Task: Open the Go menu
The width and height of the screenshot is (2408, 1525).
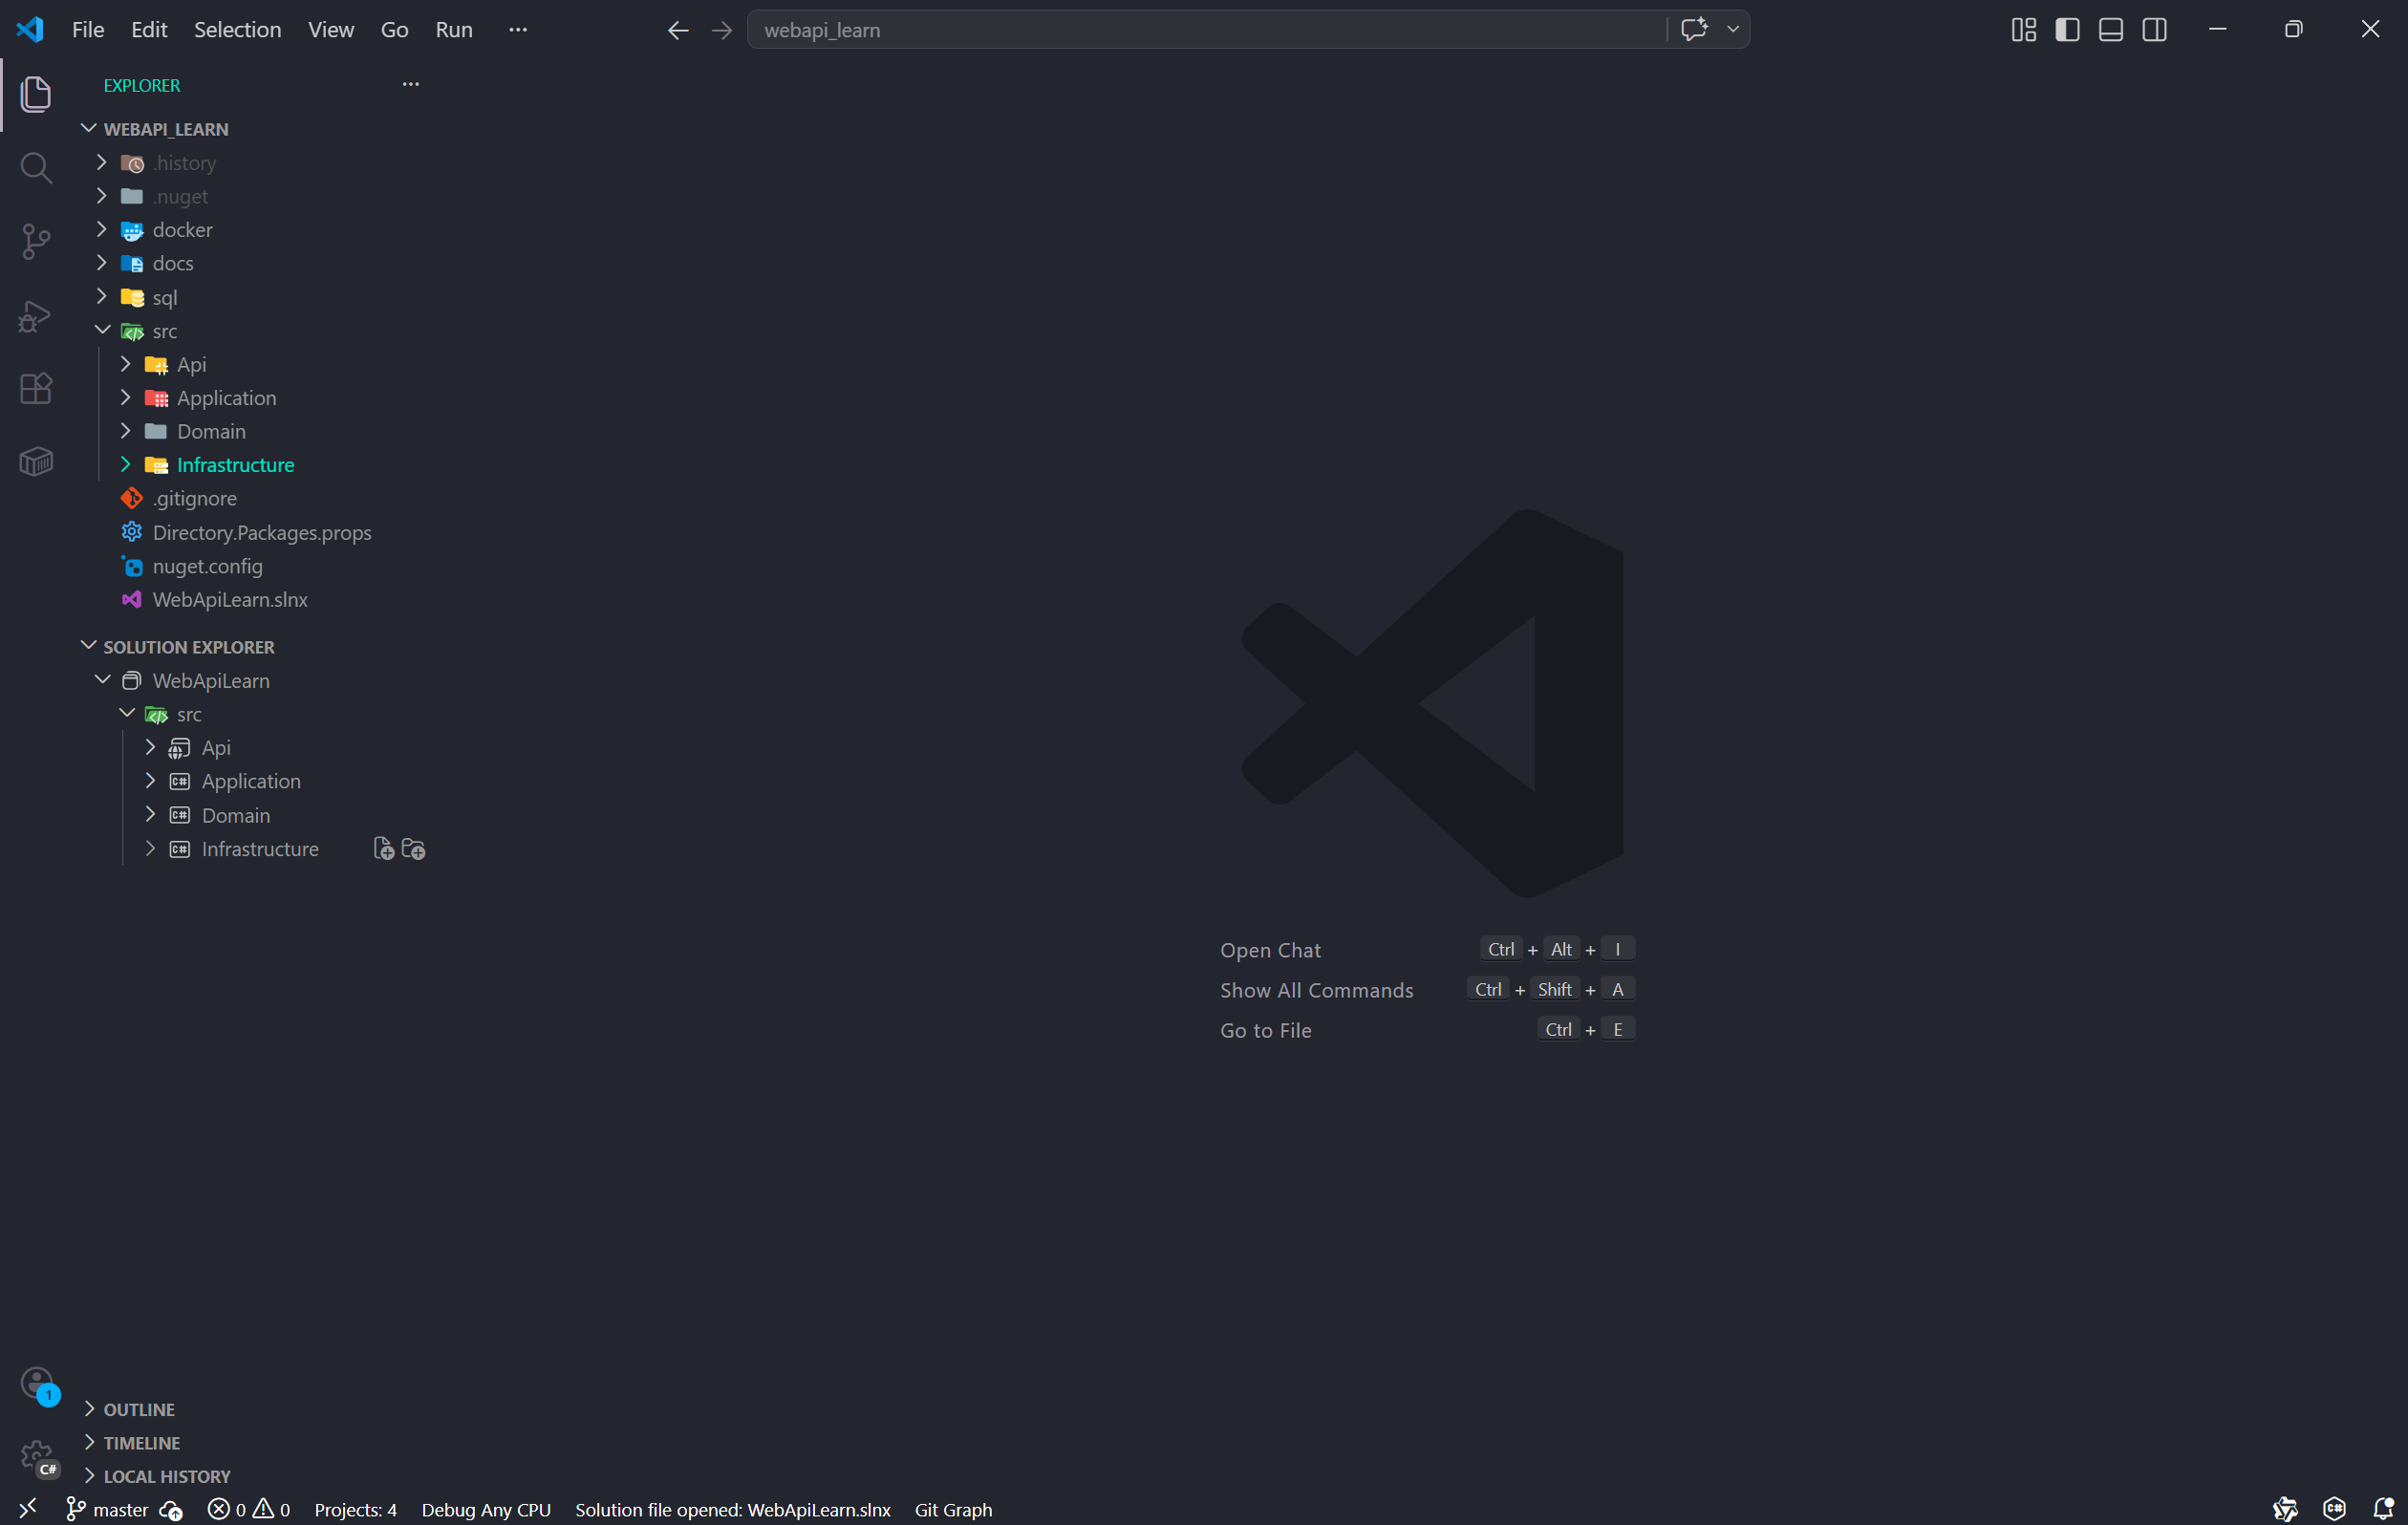Action: pyautogui.click(x=394, y=30)
